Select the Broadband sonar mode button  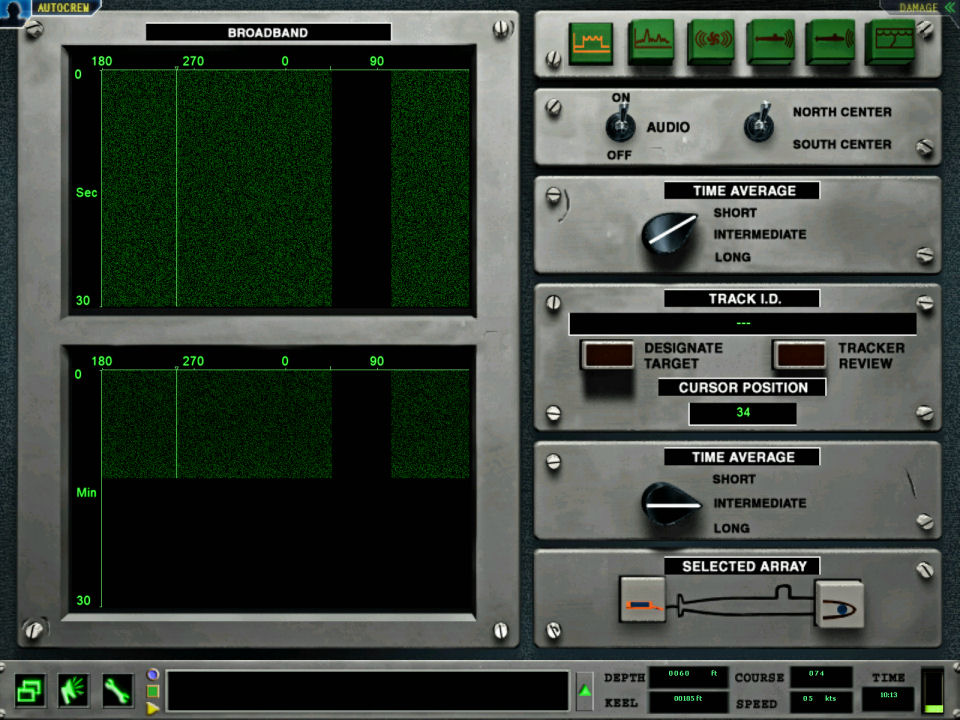click(x=591, y=42)
